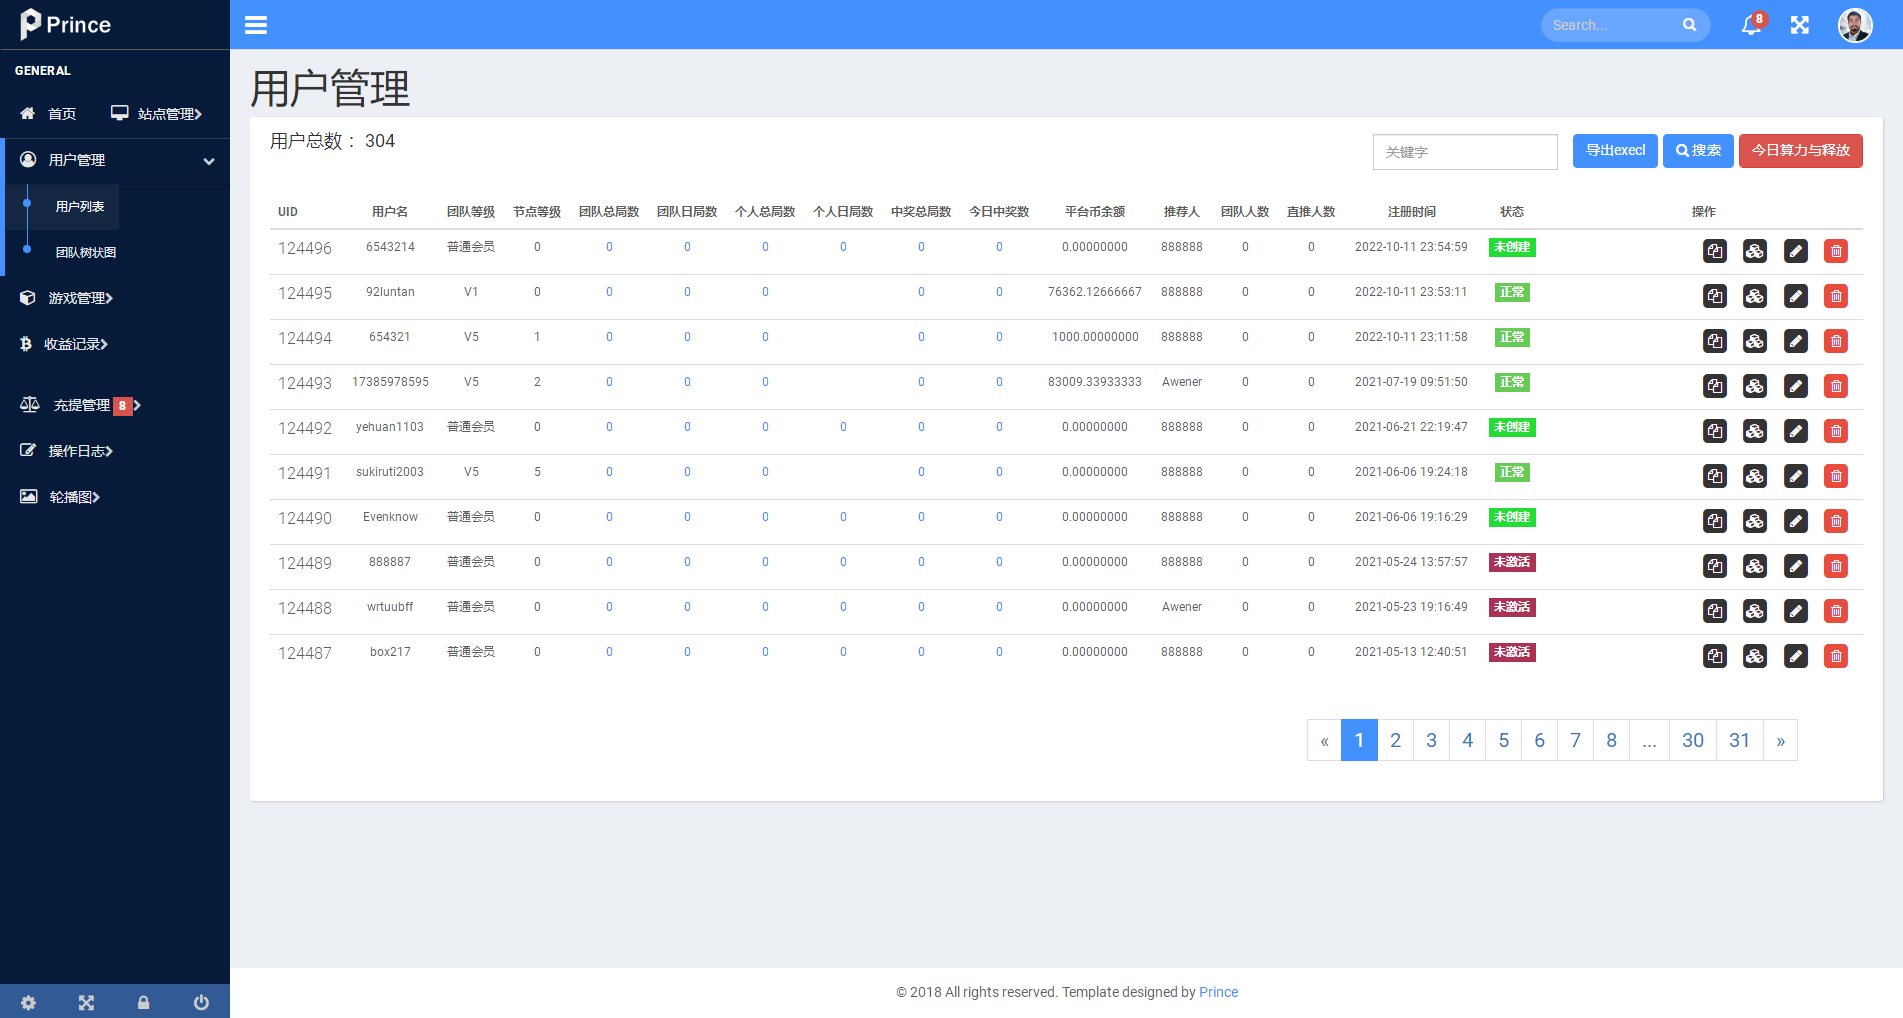Click the copy icon for user sukiruti2003
This screenshot has height=1018, width=1903.
coord(1715,476)
